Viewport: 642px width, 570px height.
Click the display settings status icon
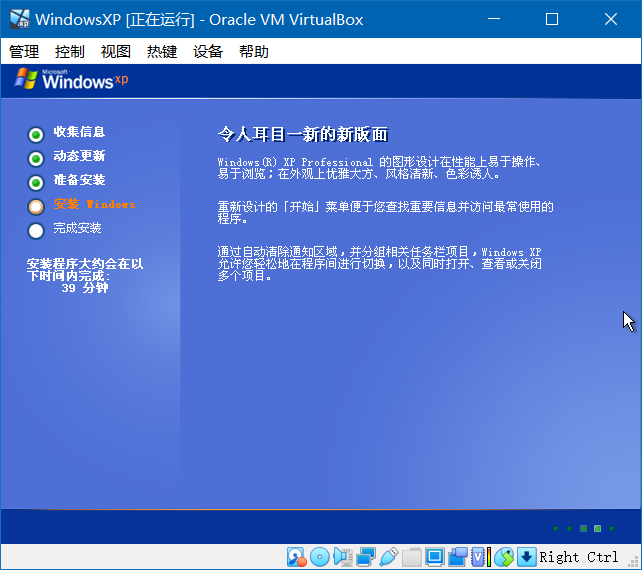point(434,557)
